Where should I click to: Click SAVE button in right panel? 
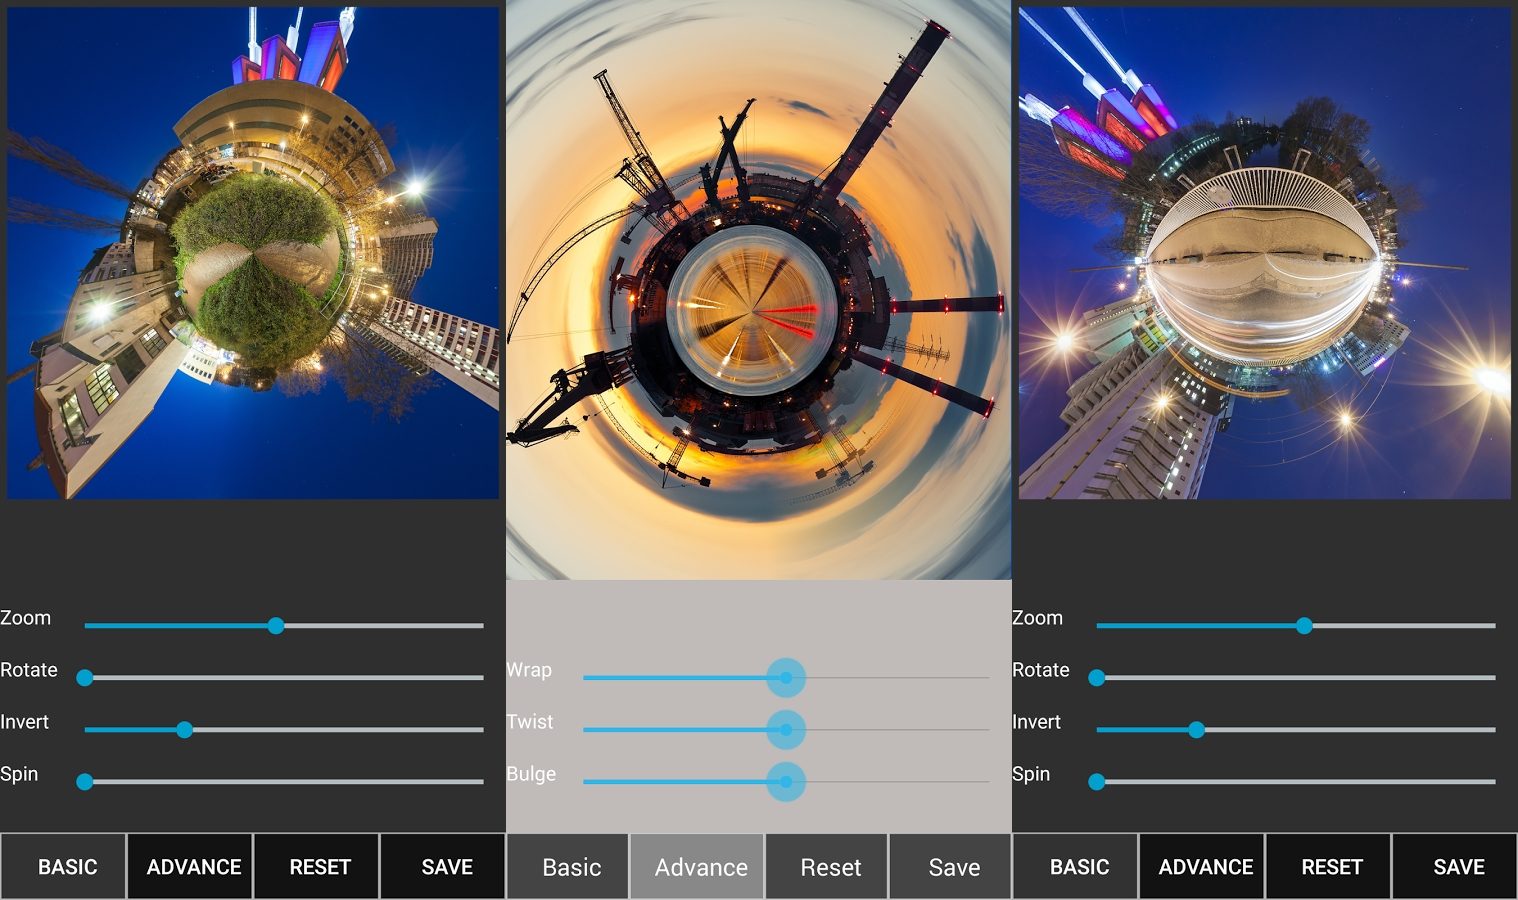tap(1456, 866)
